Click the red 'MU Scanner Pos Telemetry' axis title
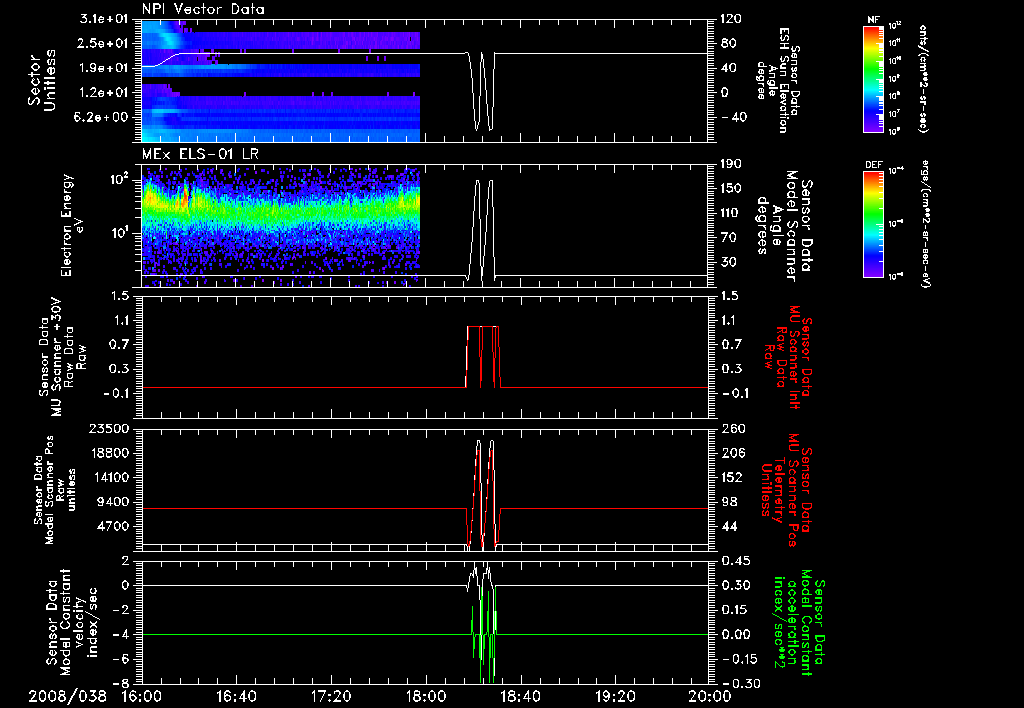The width and height of the screenshot is (1024, 708). 786,490
